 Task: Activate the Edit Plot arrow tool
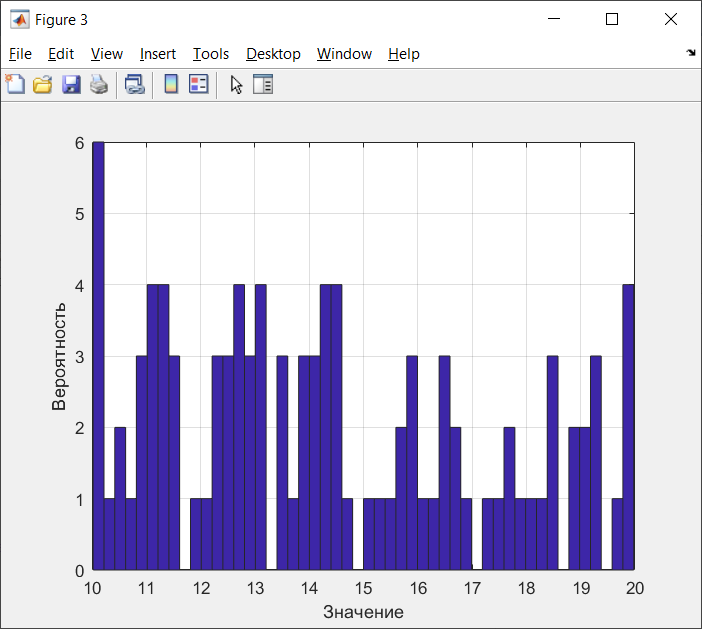pyautogui.click(x=236, y=84)
